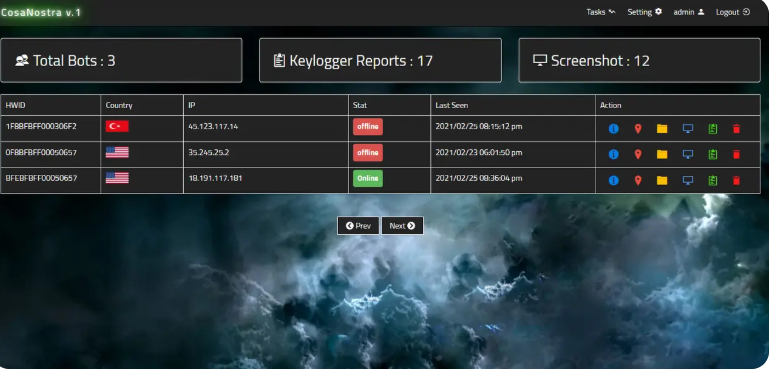Click timestamp 2021/02/25 08:15:12 pm
Screen dimensions: 774x380
[x=479, y=126]
